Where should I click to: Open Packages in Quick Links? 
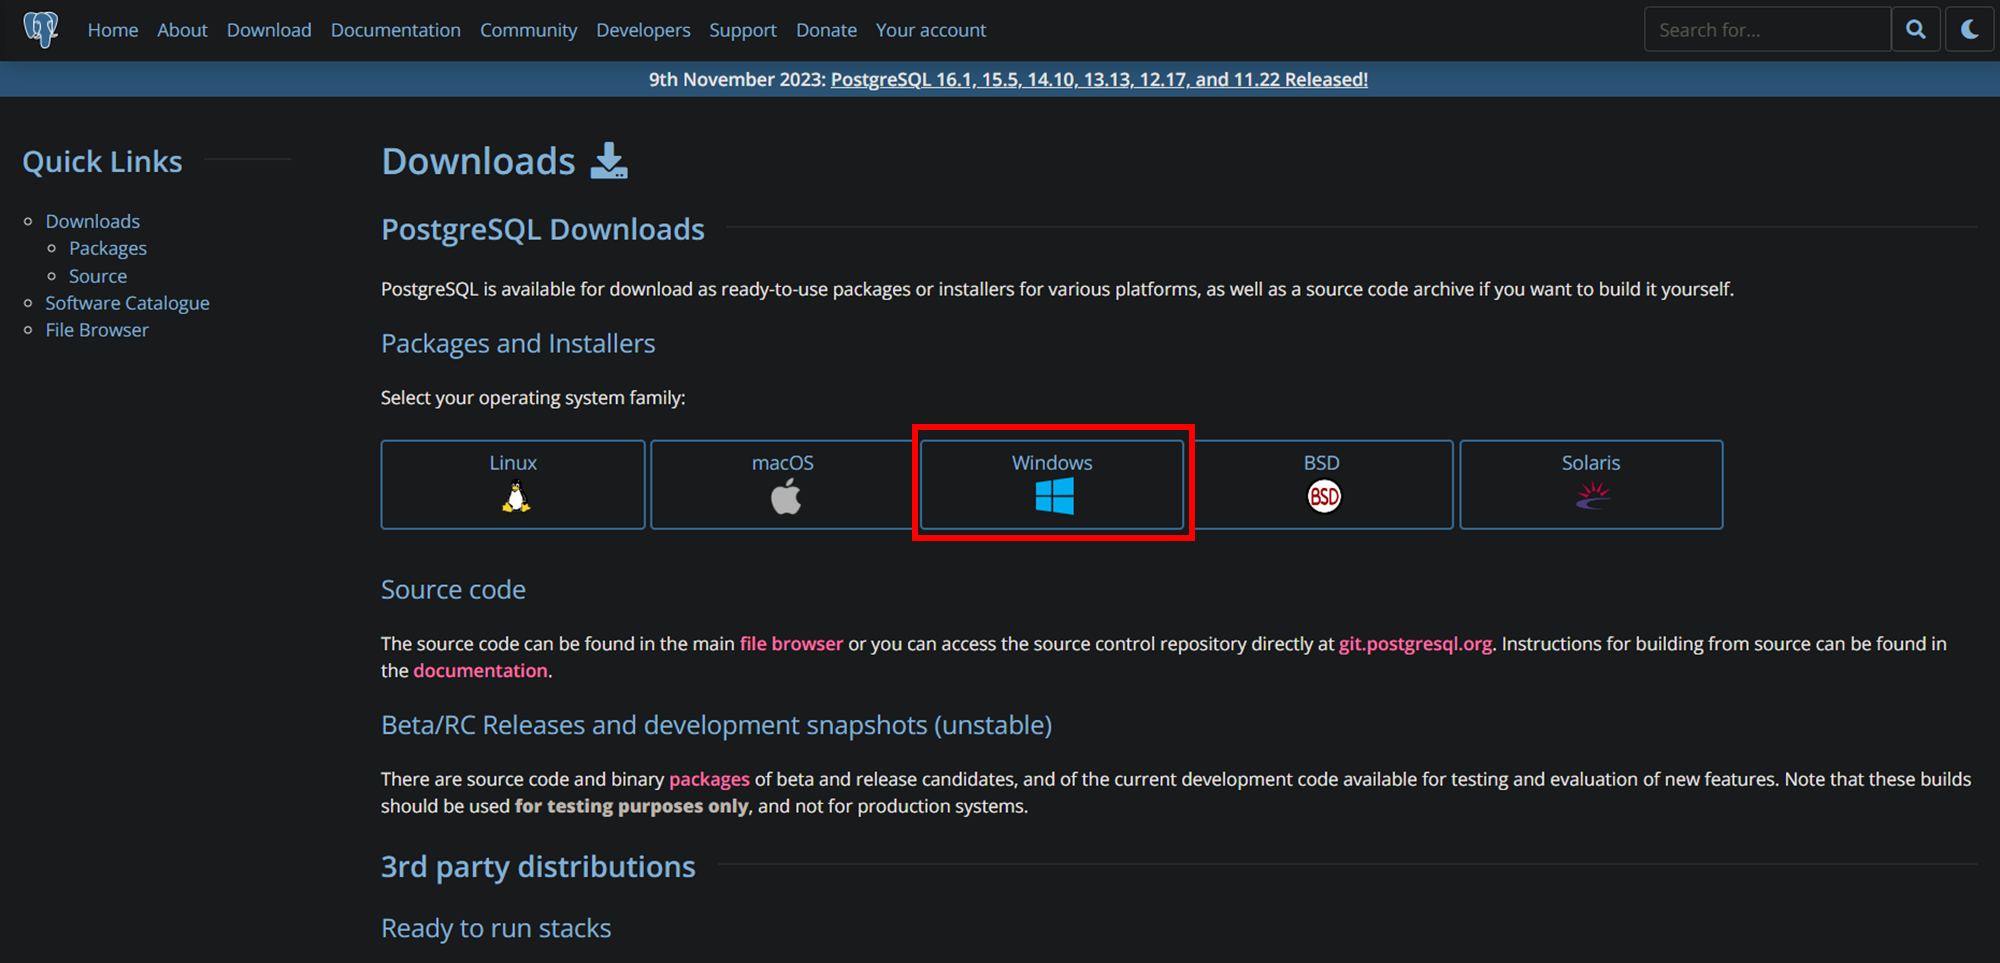tap(108, 248)
